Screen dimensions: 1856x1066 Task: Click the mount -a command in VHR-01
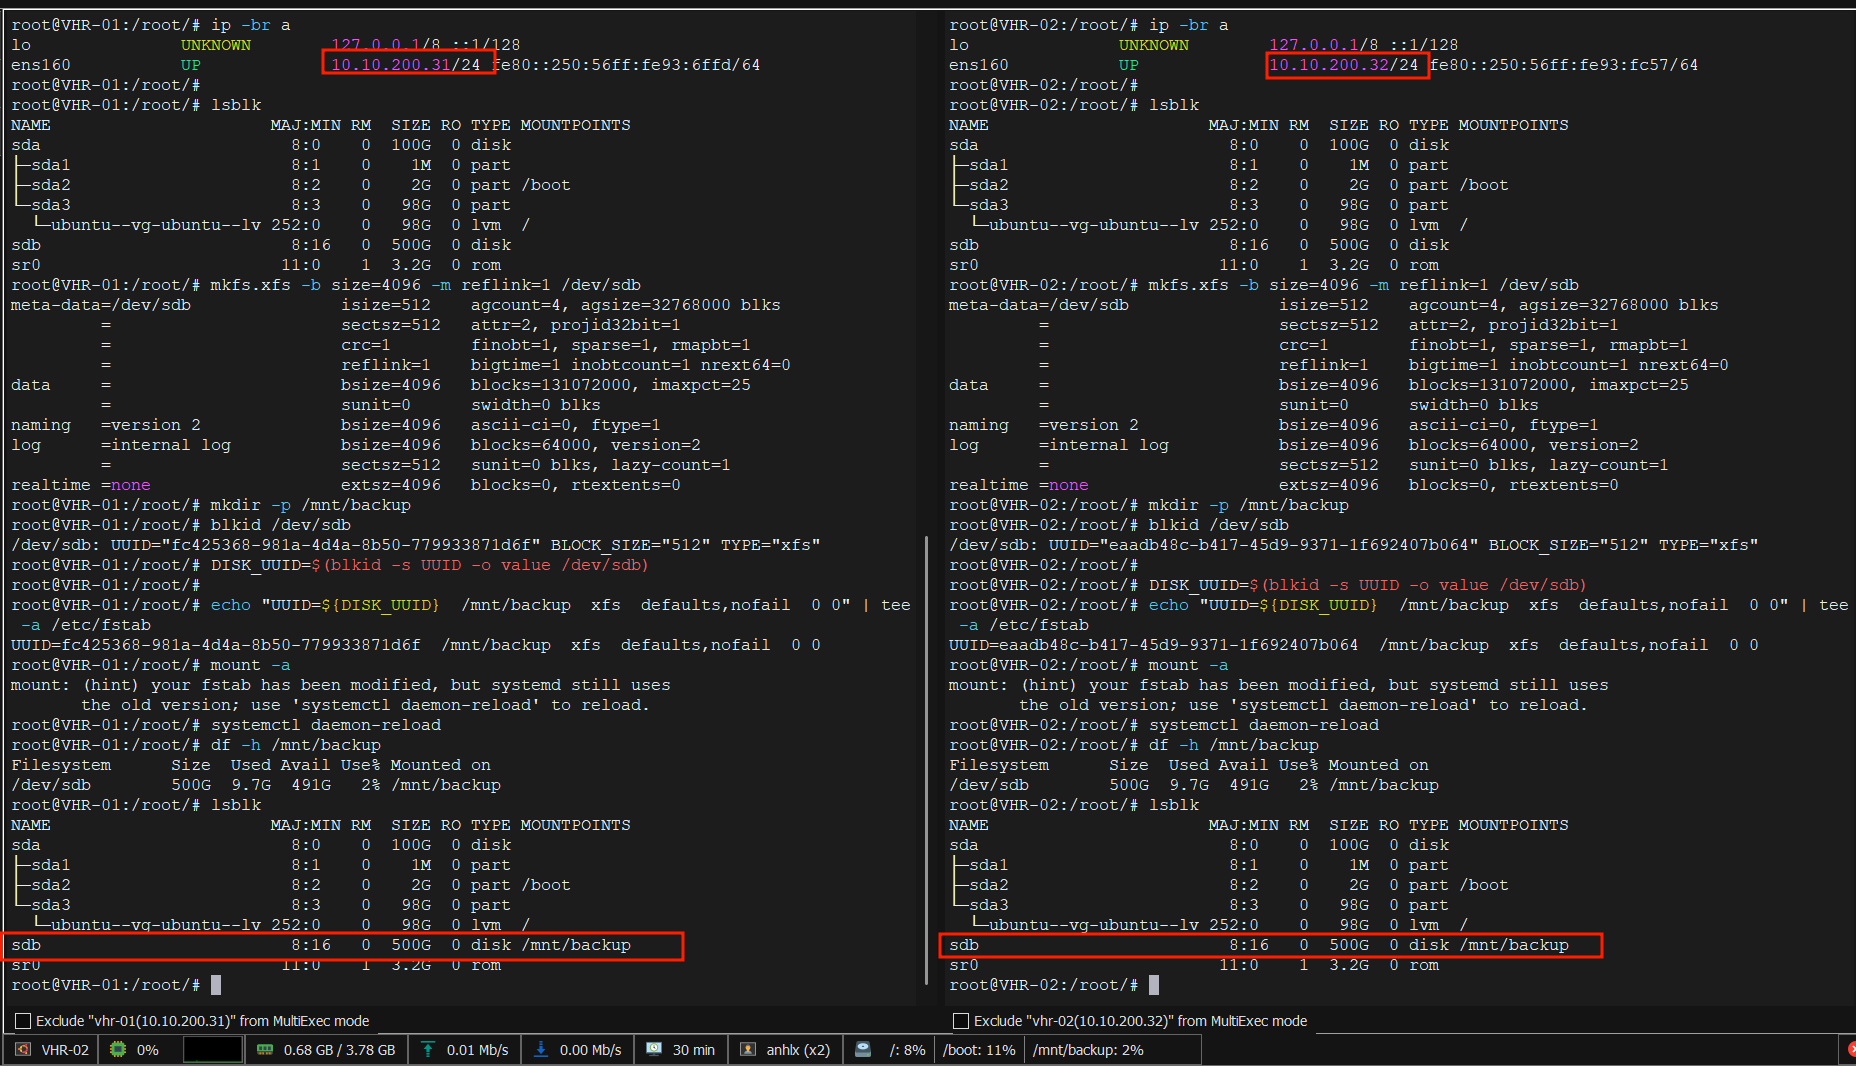(x=250, y=665)
